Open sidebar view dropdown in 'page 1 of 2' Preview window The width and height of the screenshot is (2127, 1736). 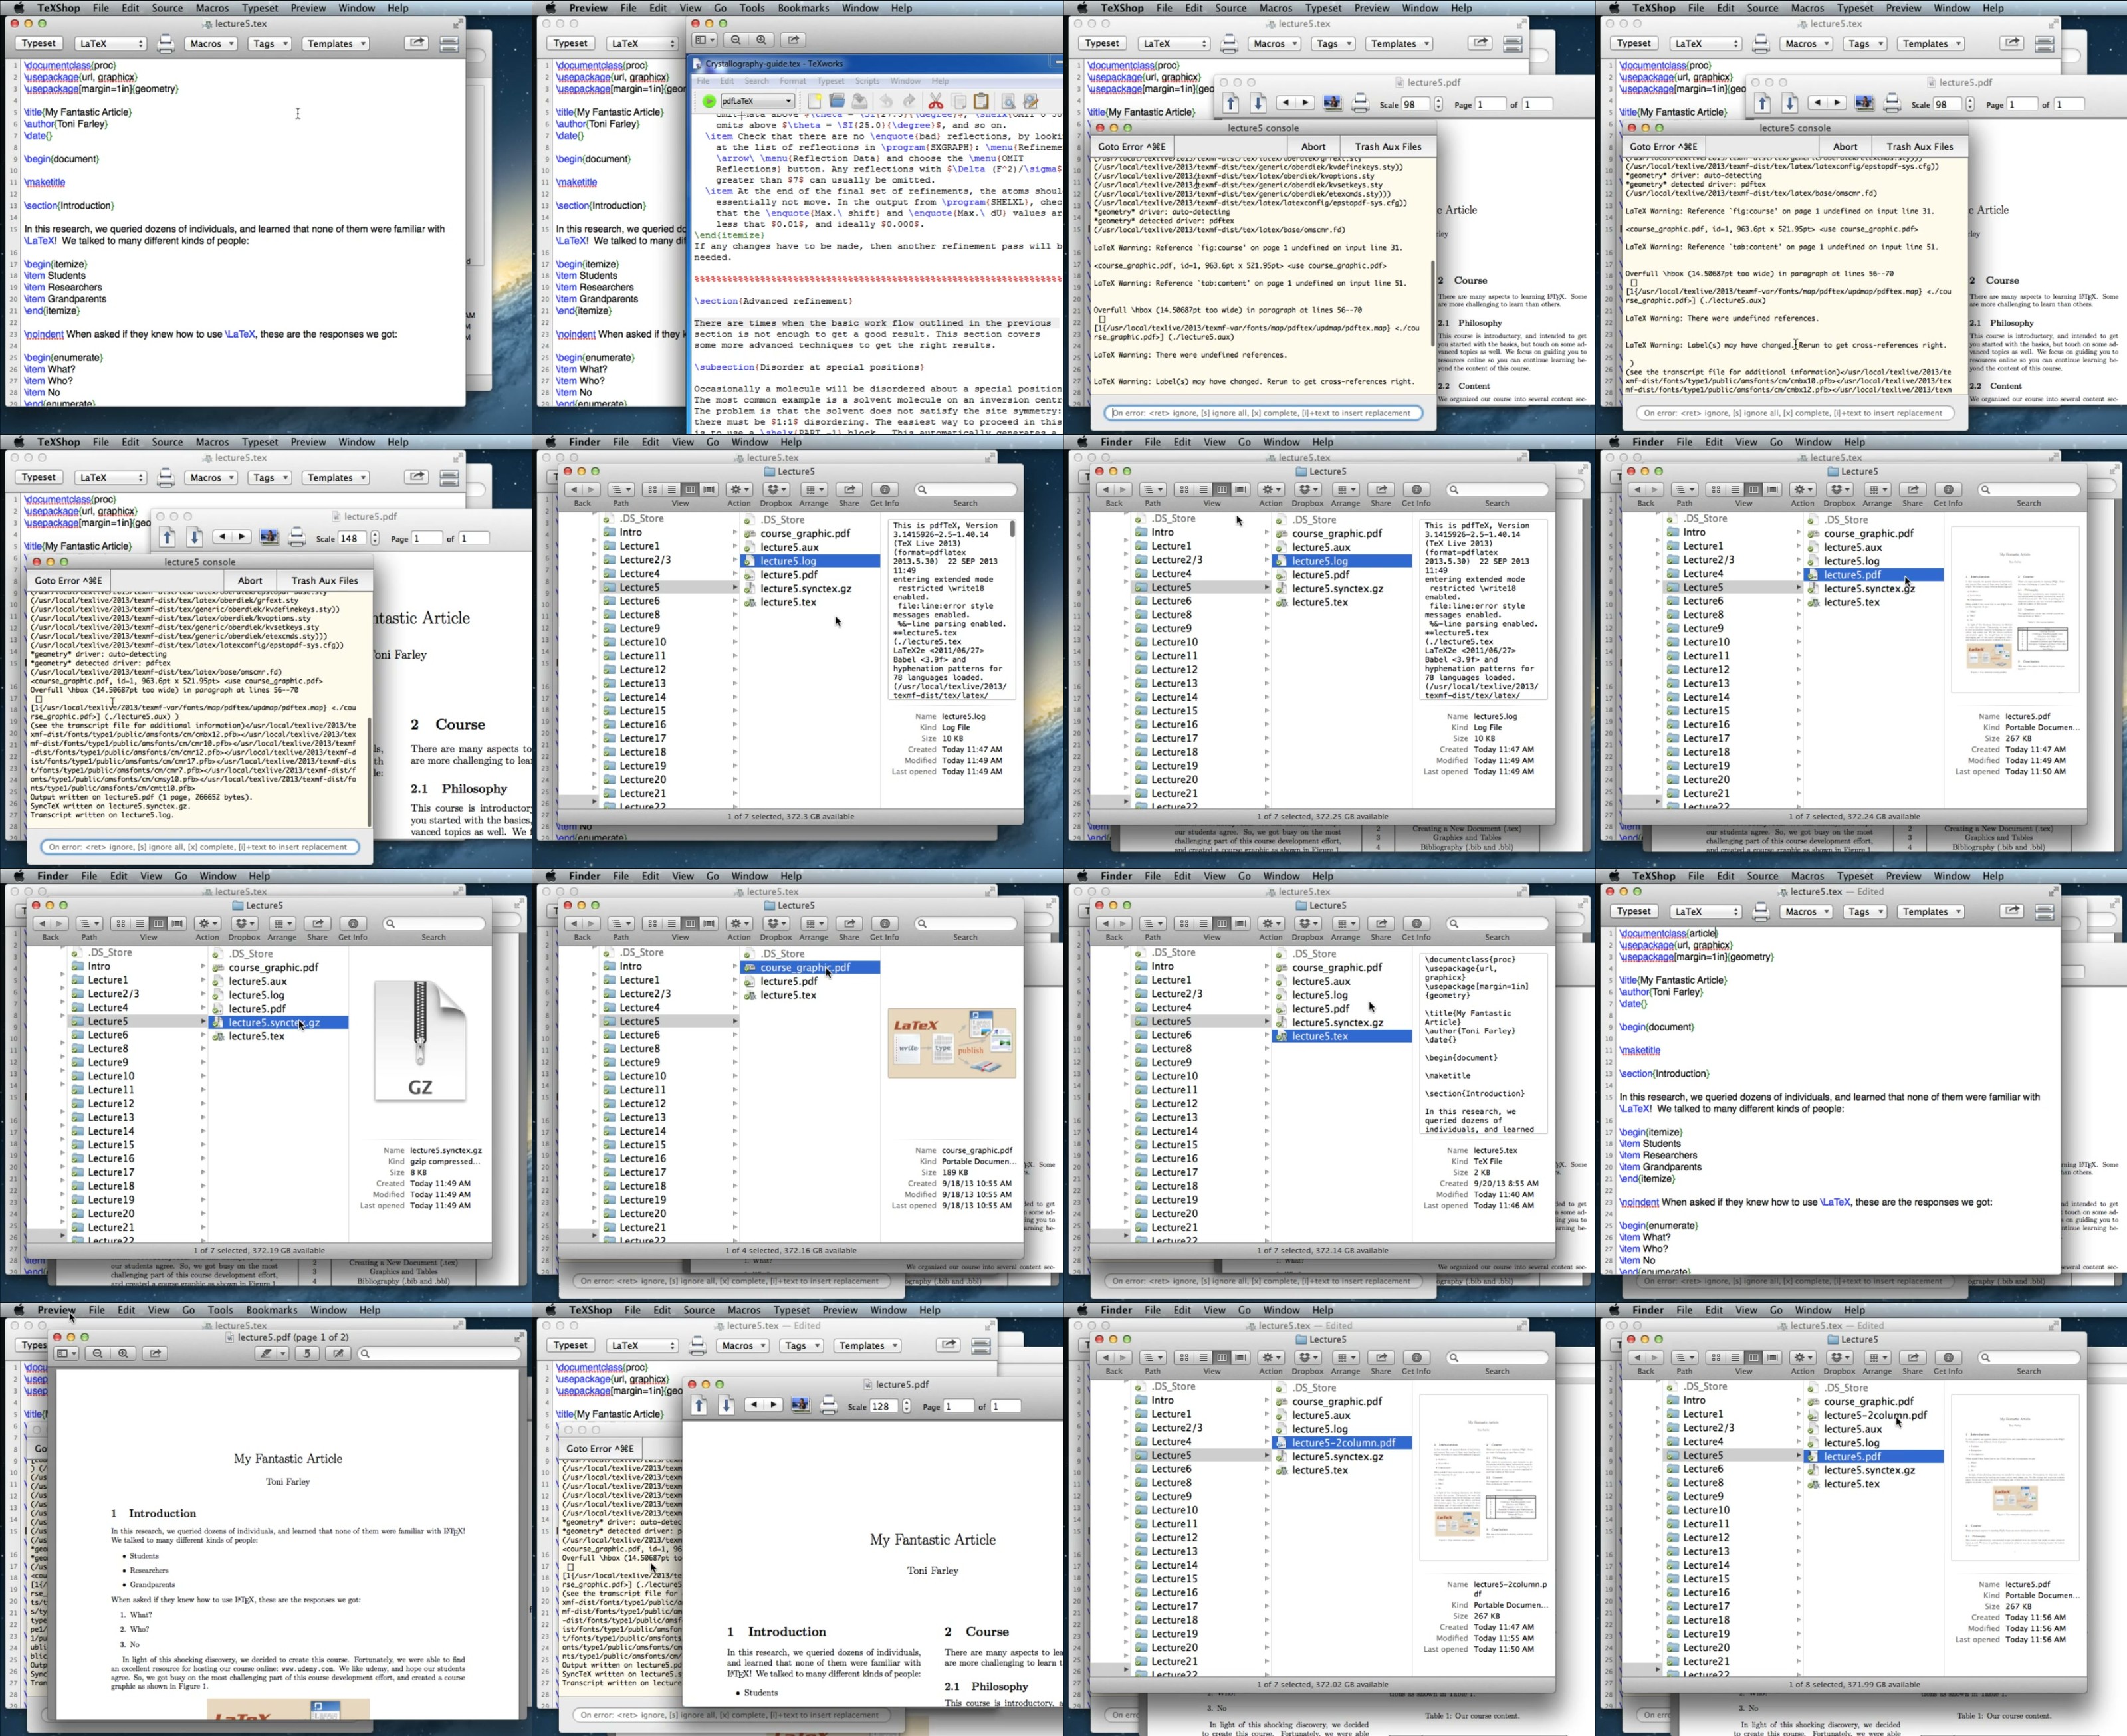(x=67, y=1353)
